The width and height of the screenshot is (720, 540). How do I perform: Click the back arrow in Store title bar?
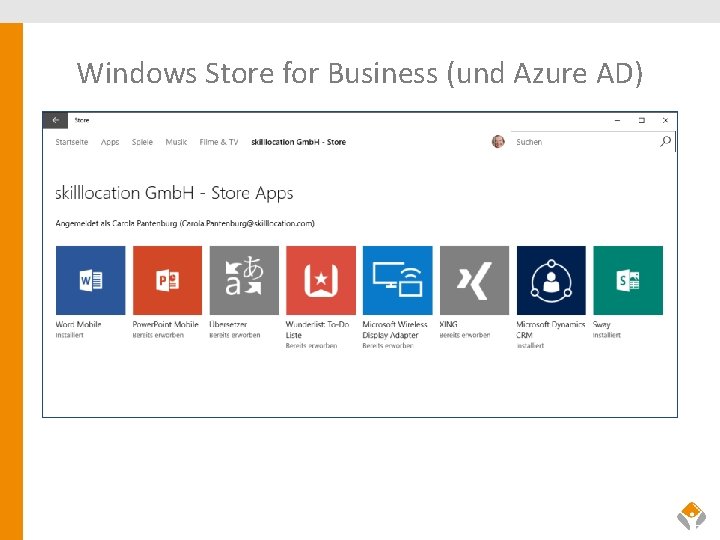pyautogui.click(x=56, y=120)
